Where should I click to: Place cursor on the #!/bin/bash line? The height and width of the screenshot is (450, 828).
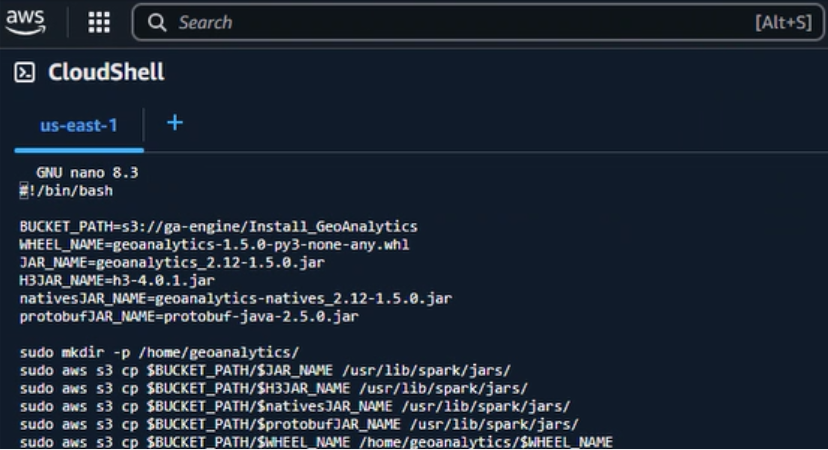click(67, 191)
